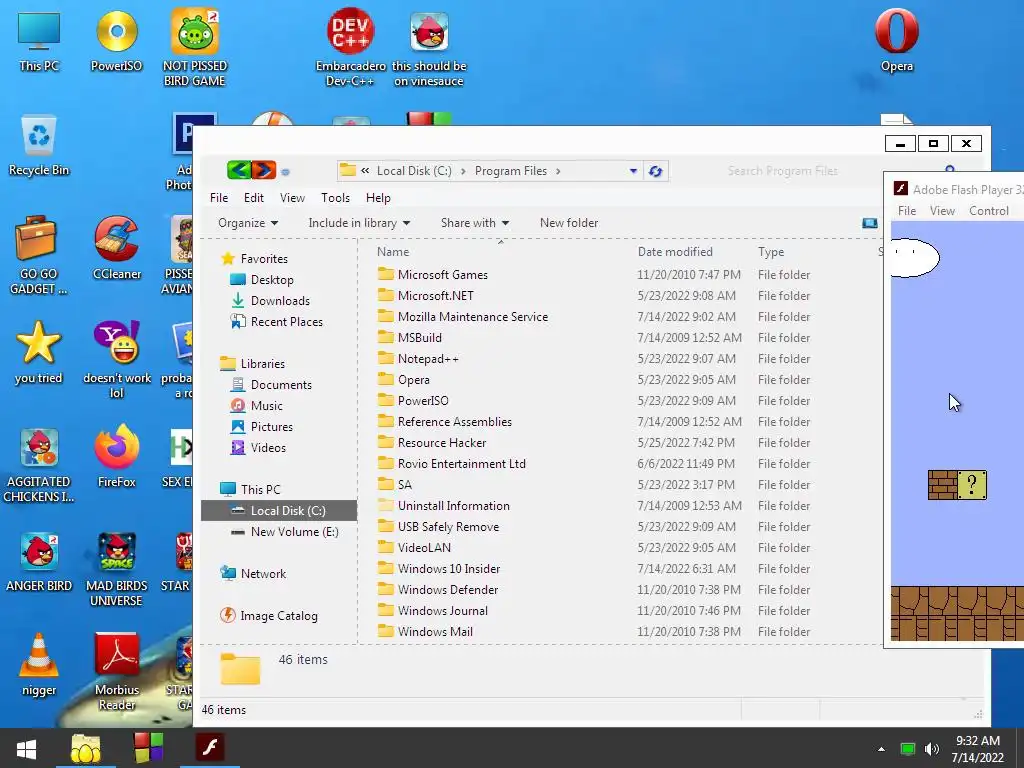
Task: Open the ANGER BIRD desktop icon
Action: click(39, 561)
